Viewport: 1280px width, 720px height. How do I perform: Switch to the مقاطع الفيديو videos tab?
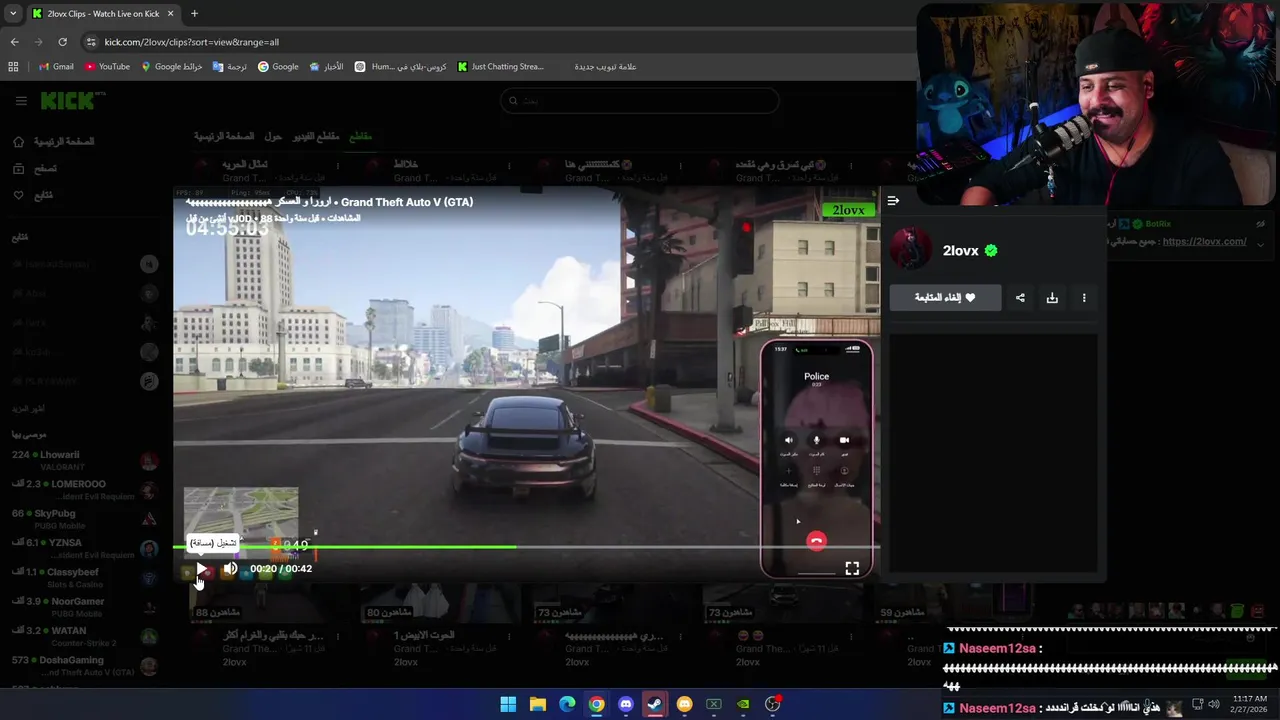pyautogui.click(x=316, y=136)
